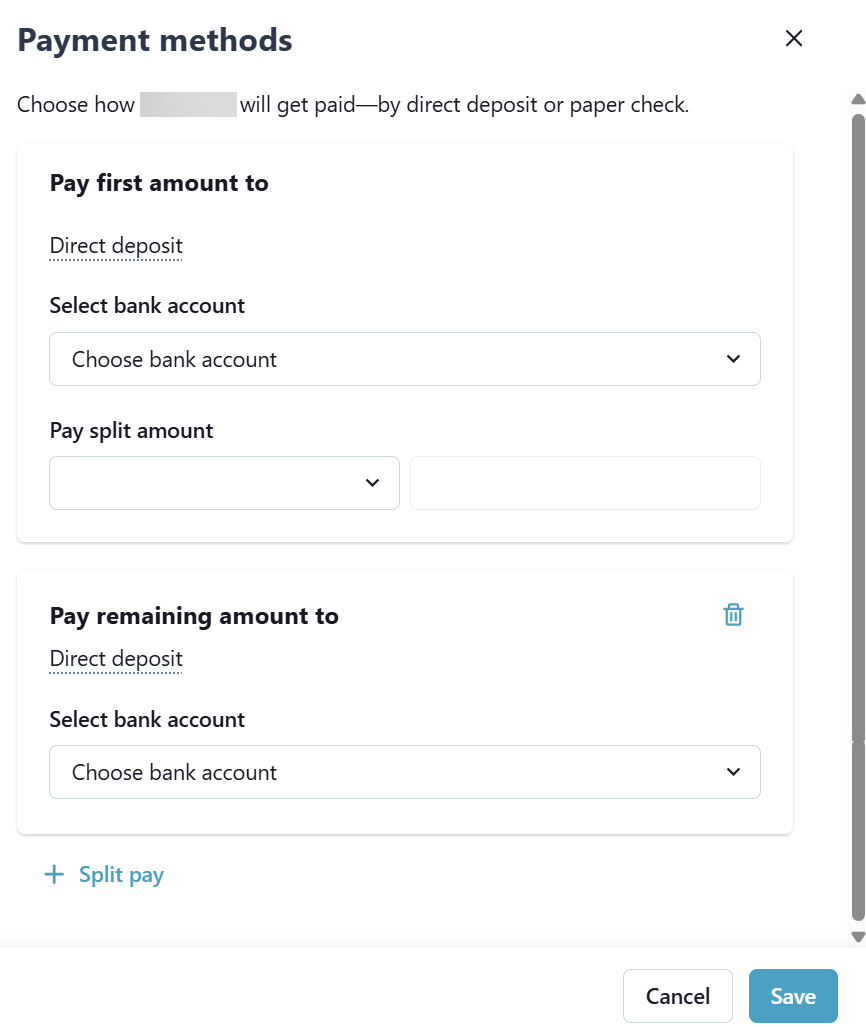Image resolution: width=866 pixels, height=1027 pixels.
Task: Click the vertical scrollbar thumb
Action: pos(857,500)
